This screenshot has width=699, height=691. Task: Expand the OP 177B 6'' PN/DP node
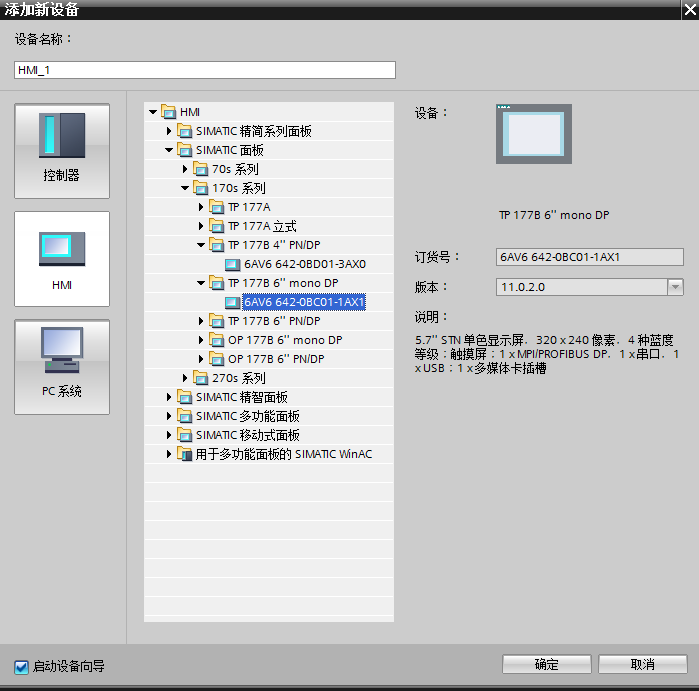[x=201, y=359]
